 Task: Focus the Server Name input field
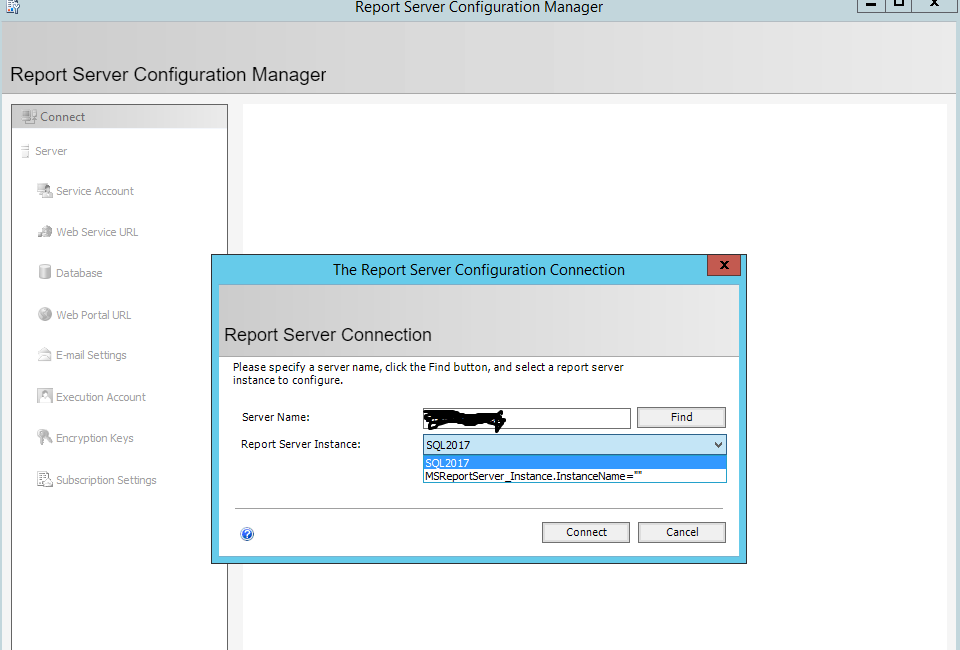527,419
